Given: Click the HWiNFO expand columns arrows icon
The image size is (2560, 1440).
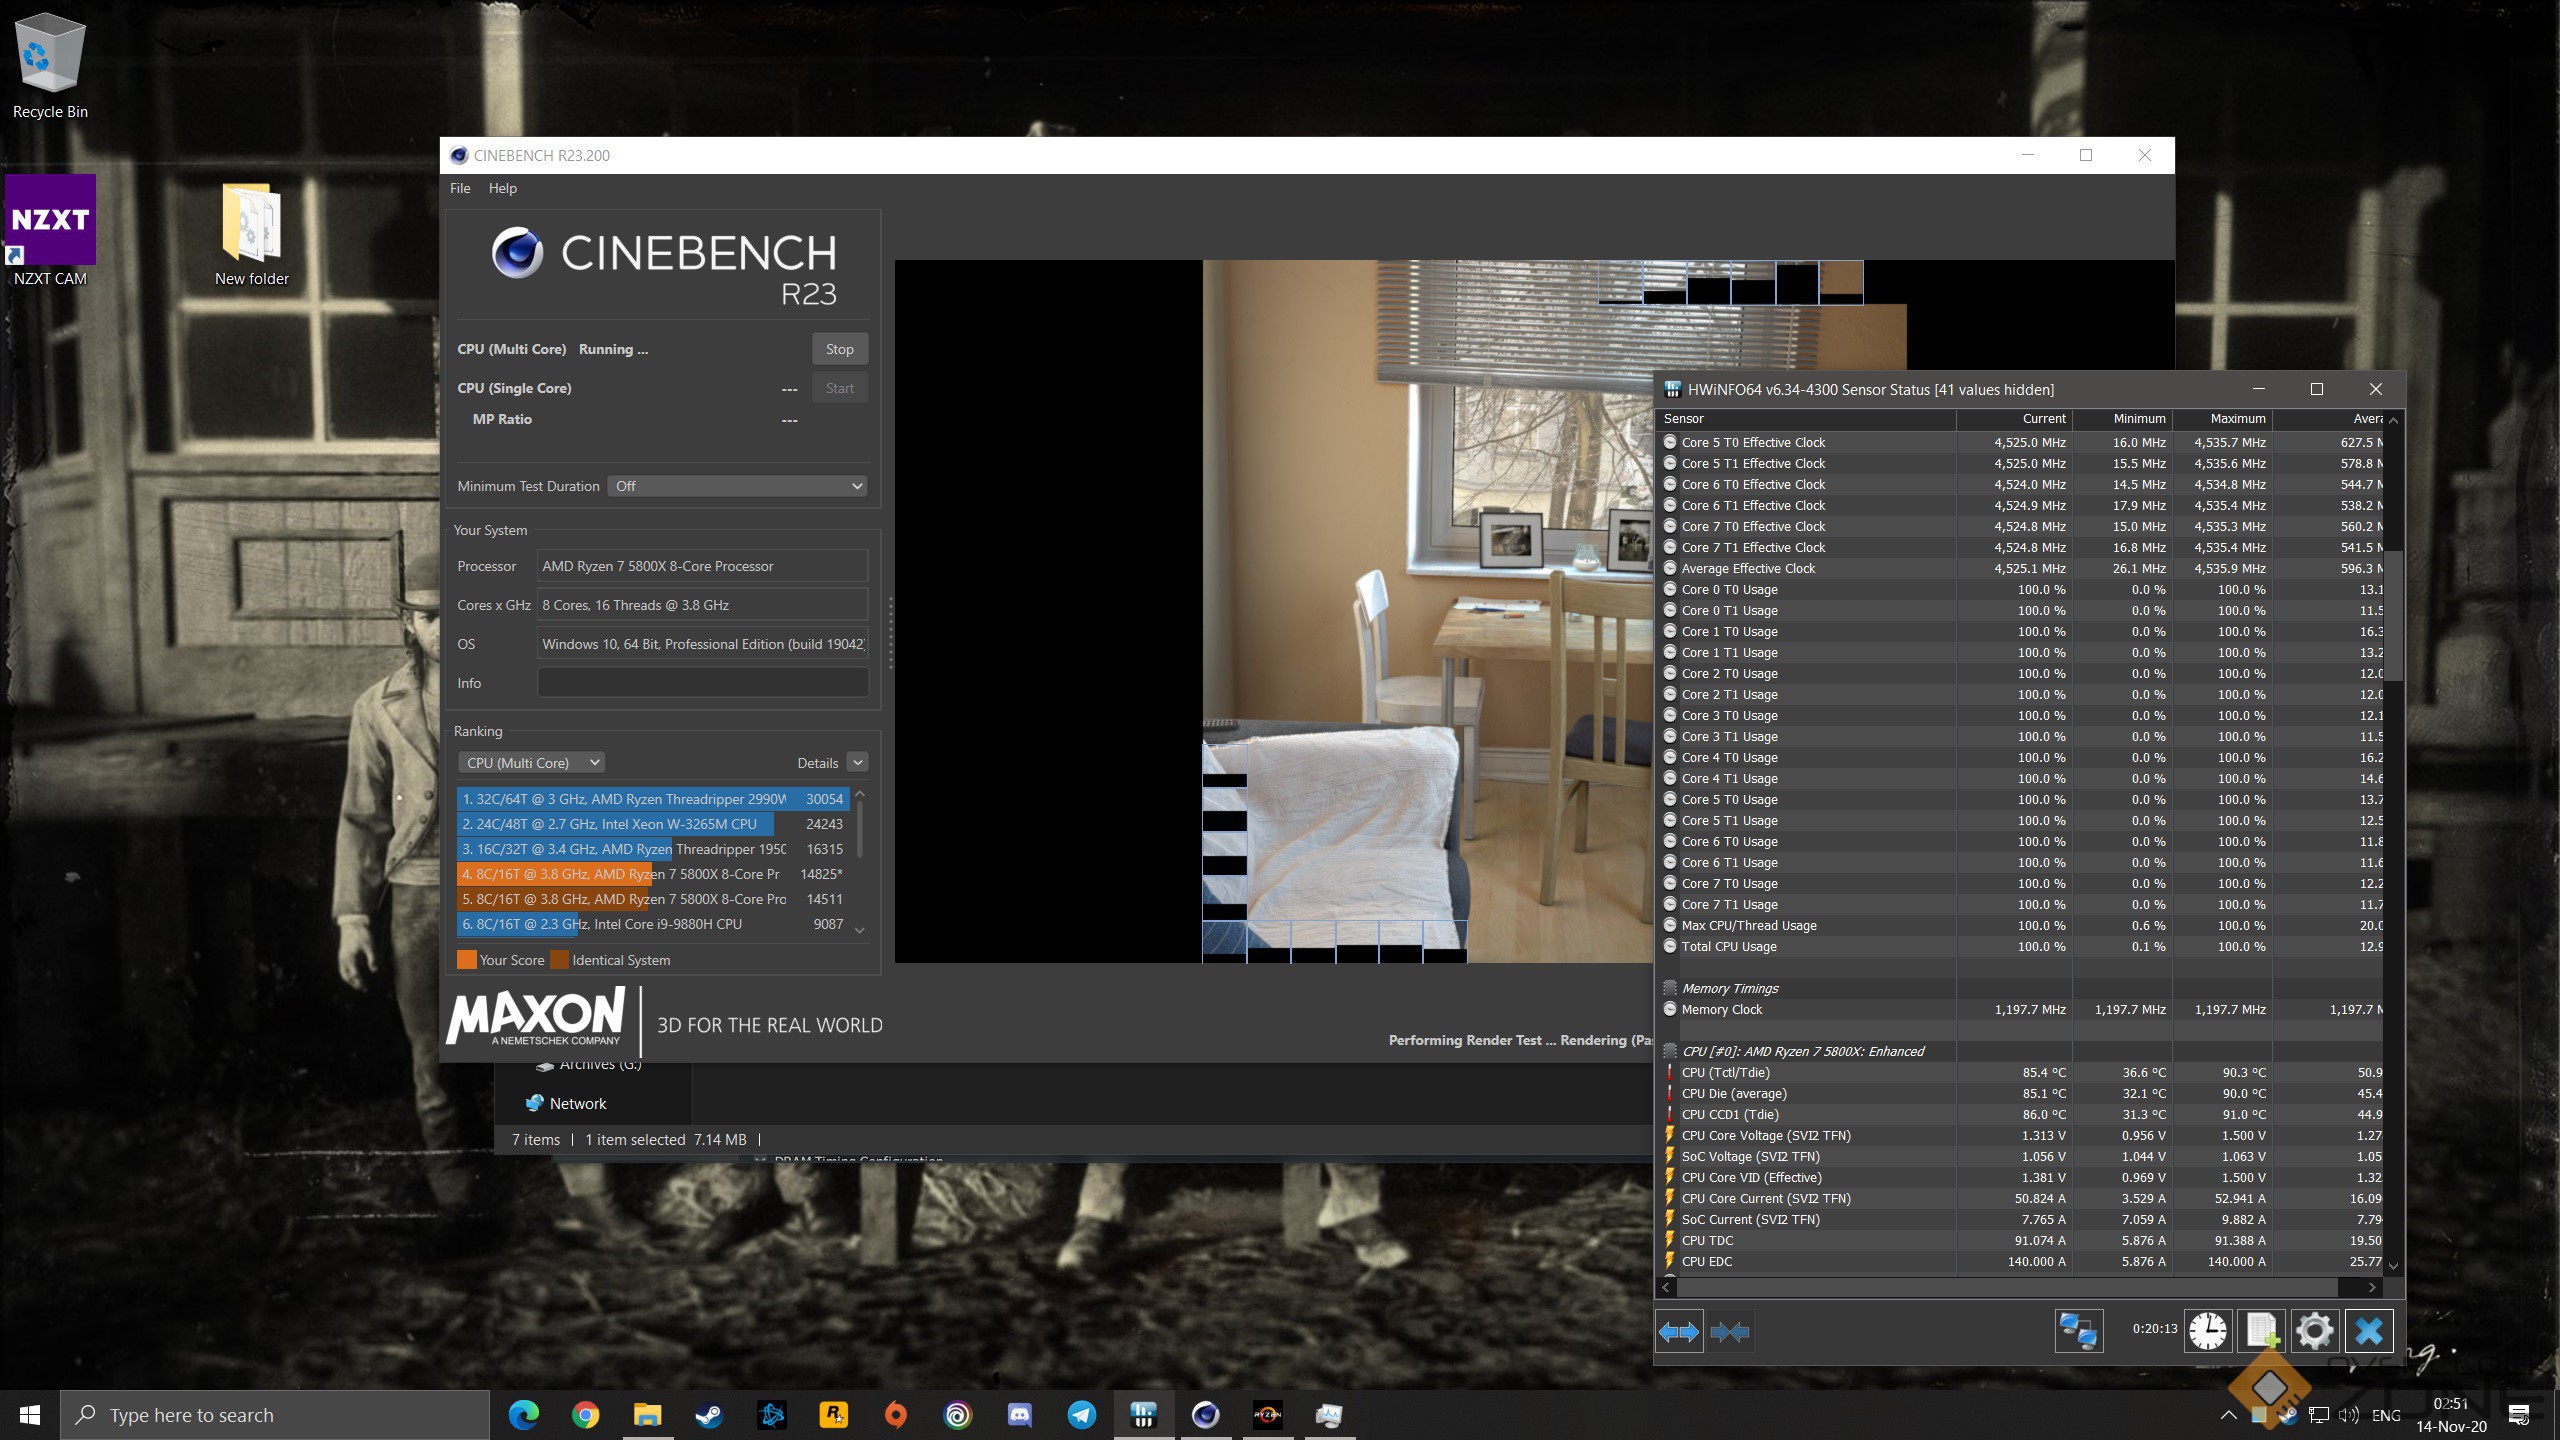Looking at the screenshot, I should (1678, 1332).
